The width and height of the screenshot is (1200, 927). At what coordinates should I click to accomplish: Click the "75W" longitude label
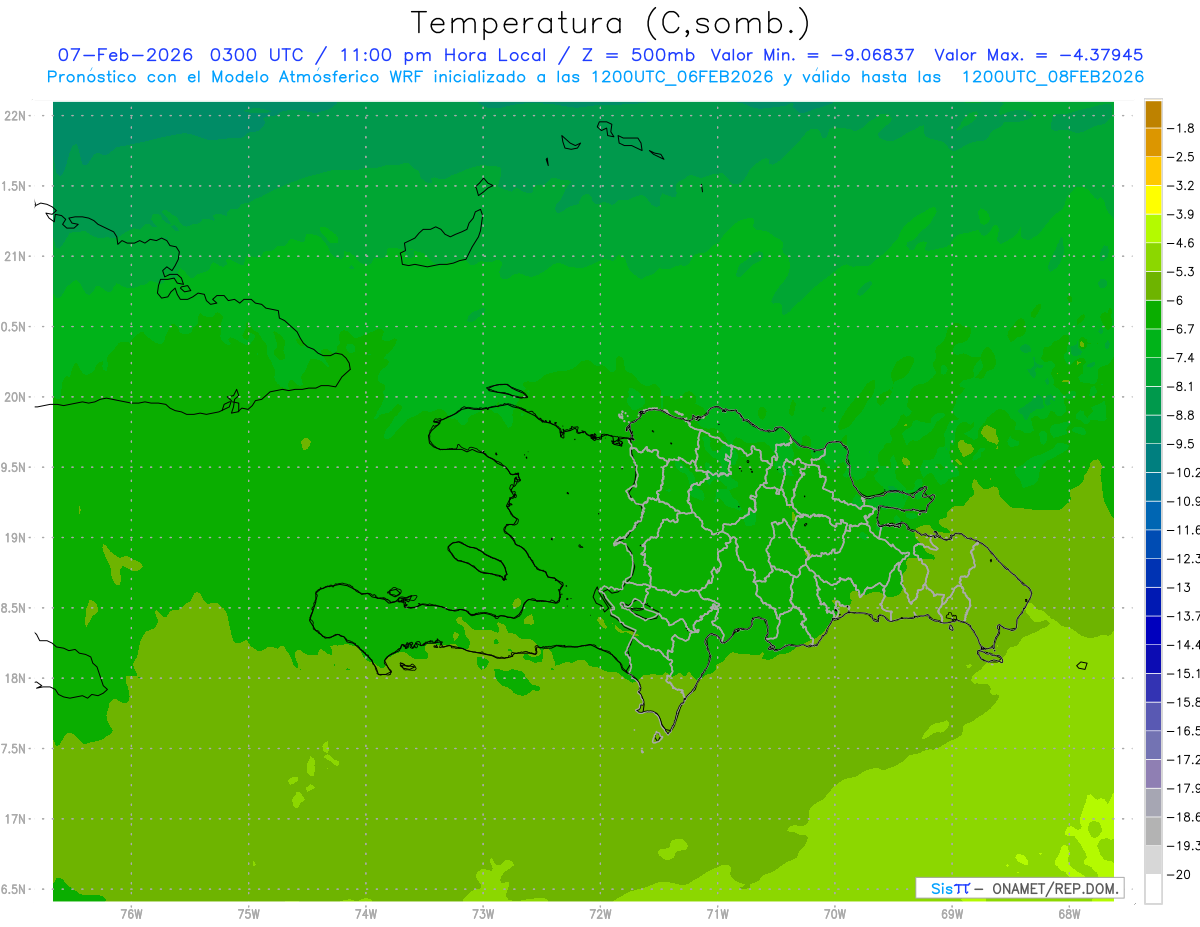click(x=249, y=914)
